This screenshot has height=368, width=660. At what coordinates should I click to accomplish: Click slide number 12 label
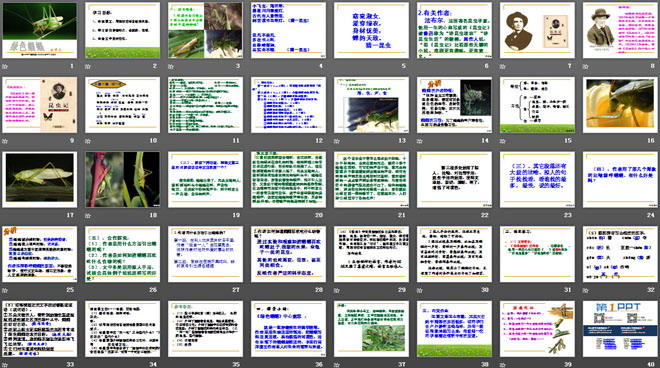(x=319, y=141)
